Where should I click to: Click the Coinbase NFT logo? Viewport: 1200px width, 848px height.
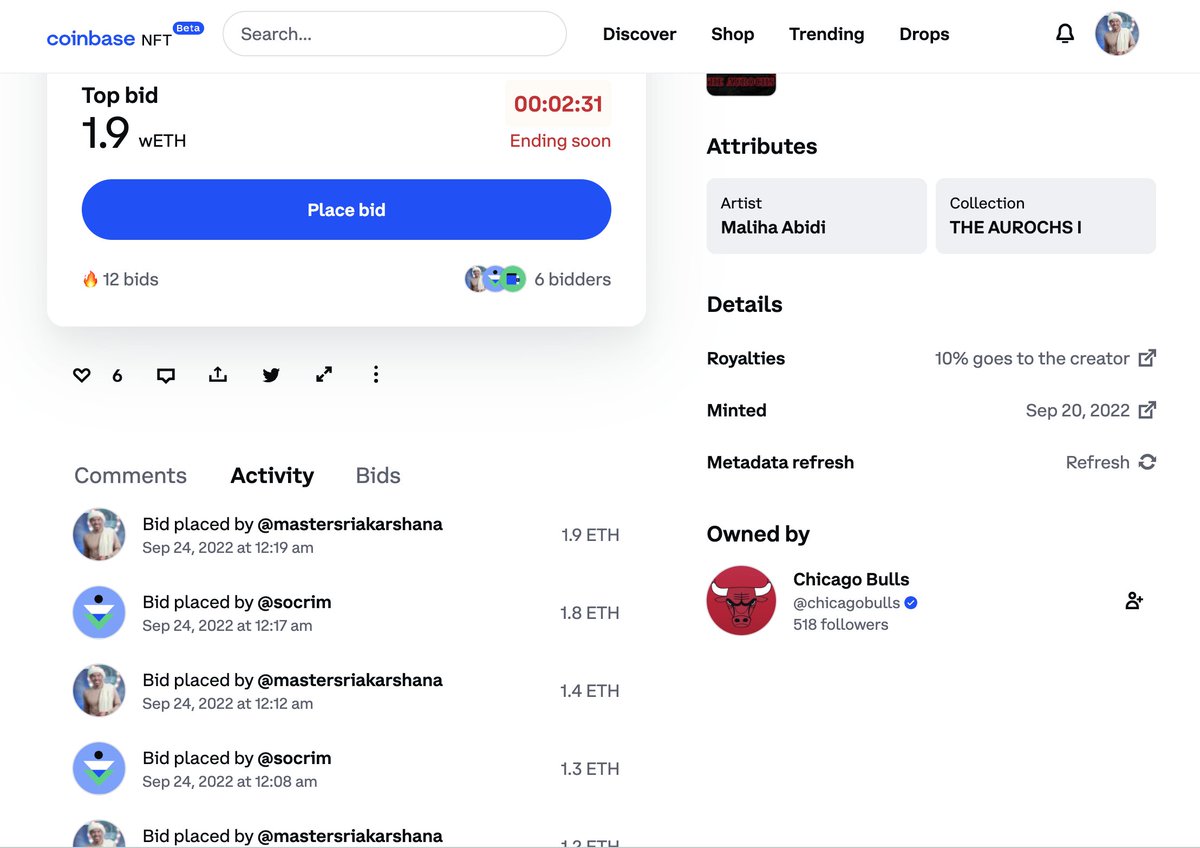124,36
